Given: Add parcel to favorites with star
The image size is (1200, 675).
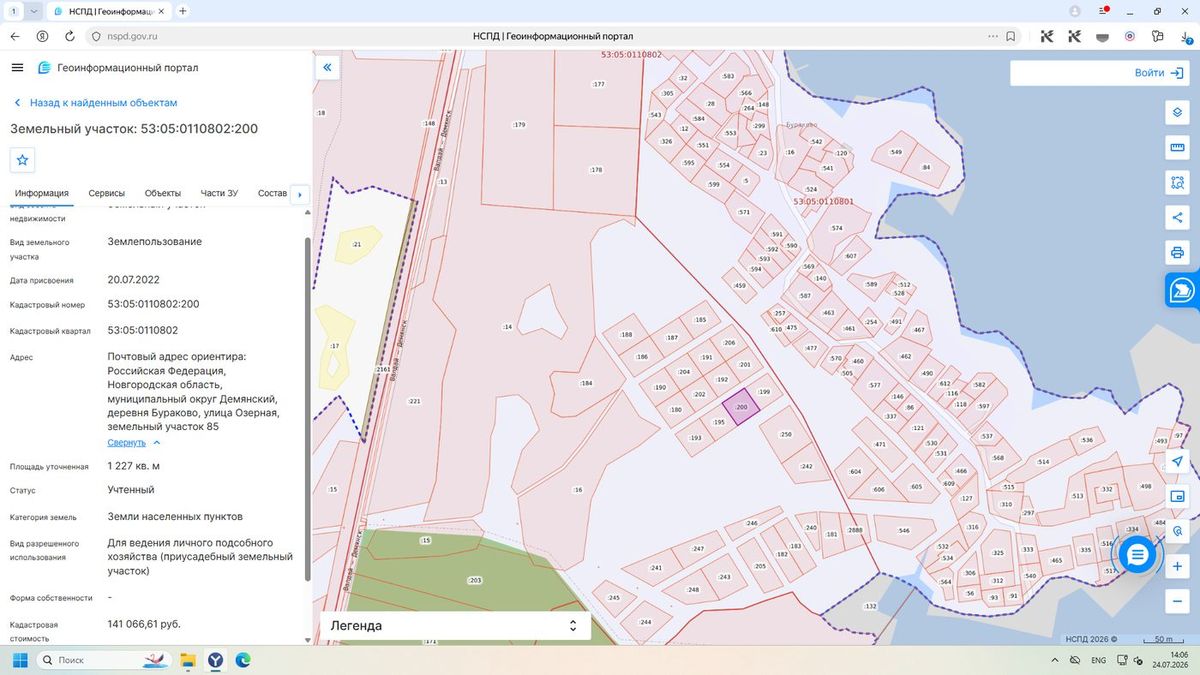Looking at the screenshot, I should [x=23, y=159].
